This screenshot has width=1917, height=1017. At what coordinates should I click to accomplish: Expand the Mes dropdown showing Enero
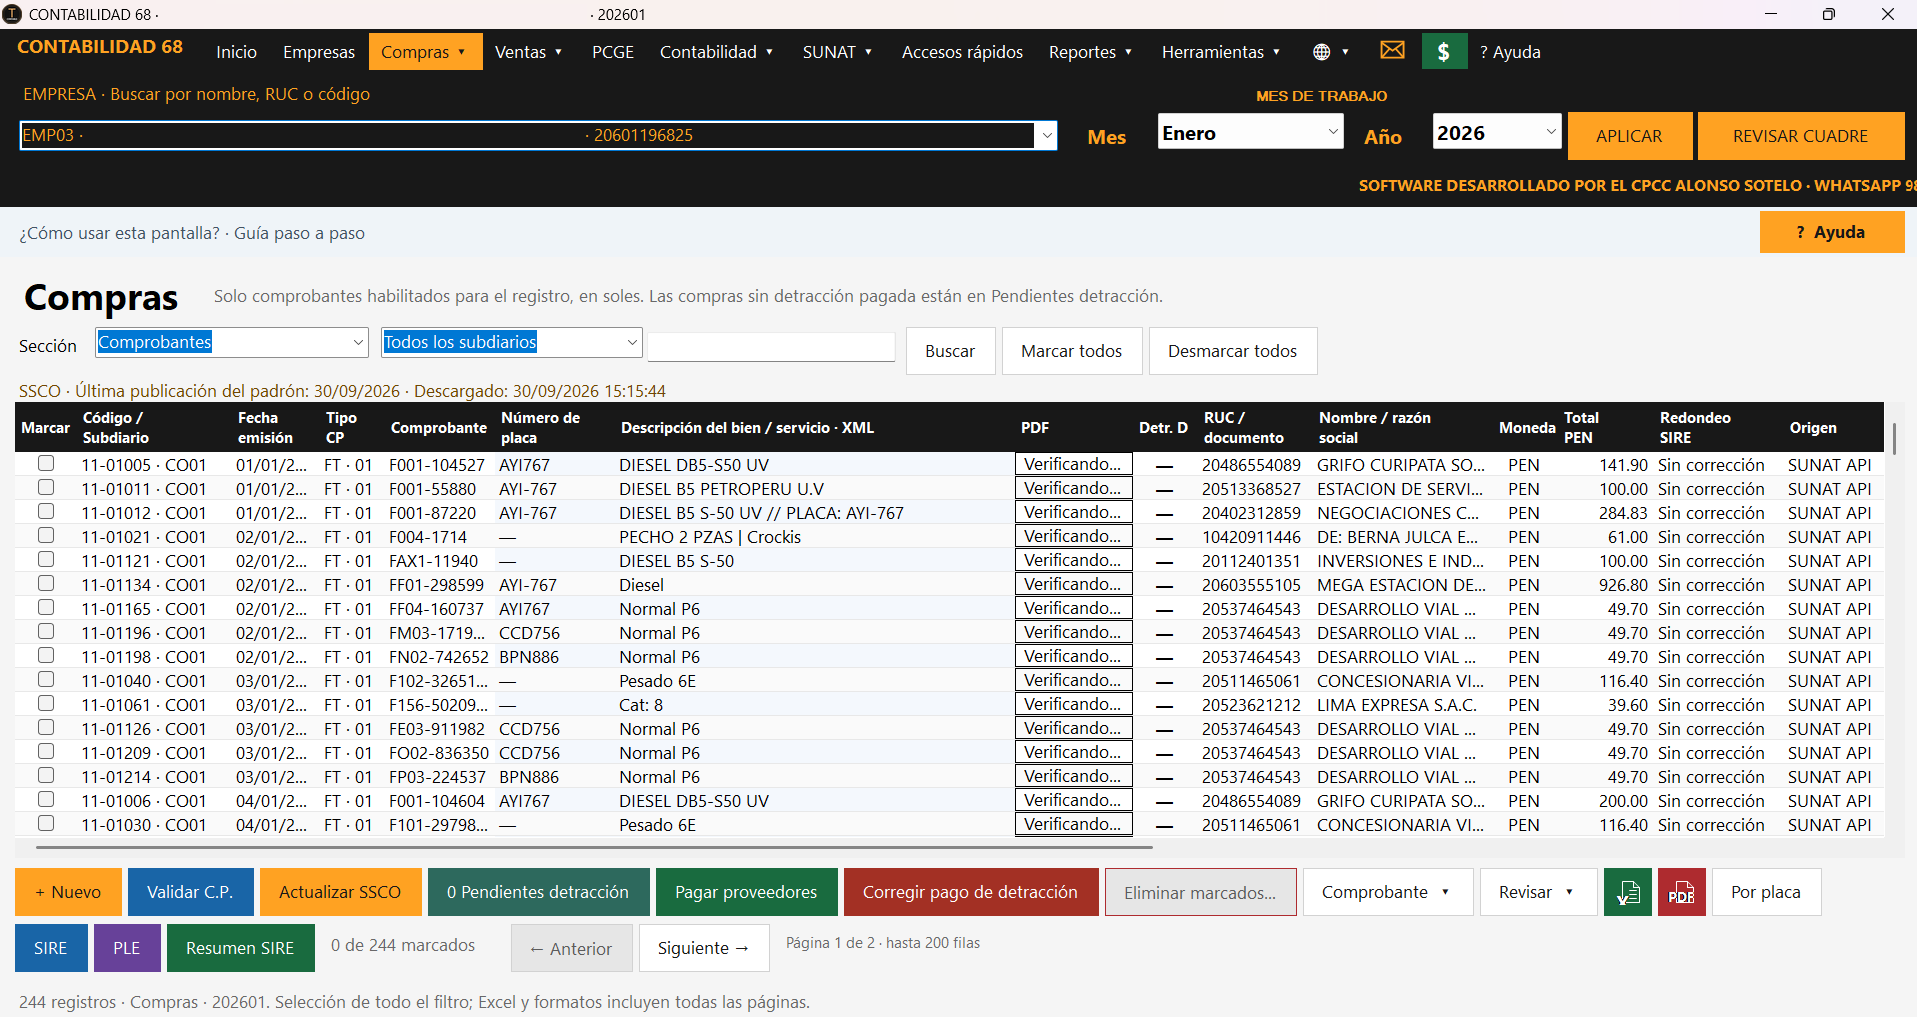(x=1251, y=132)
